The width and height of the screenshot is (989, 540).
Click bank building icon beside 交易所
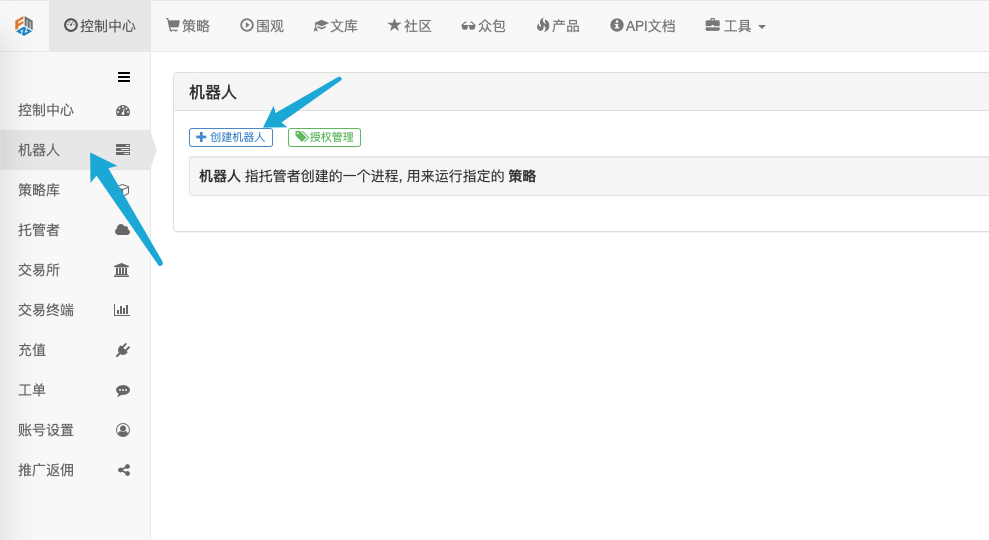[x=121, y=270]
